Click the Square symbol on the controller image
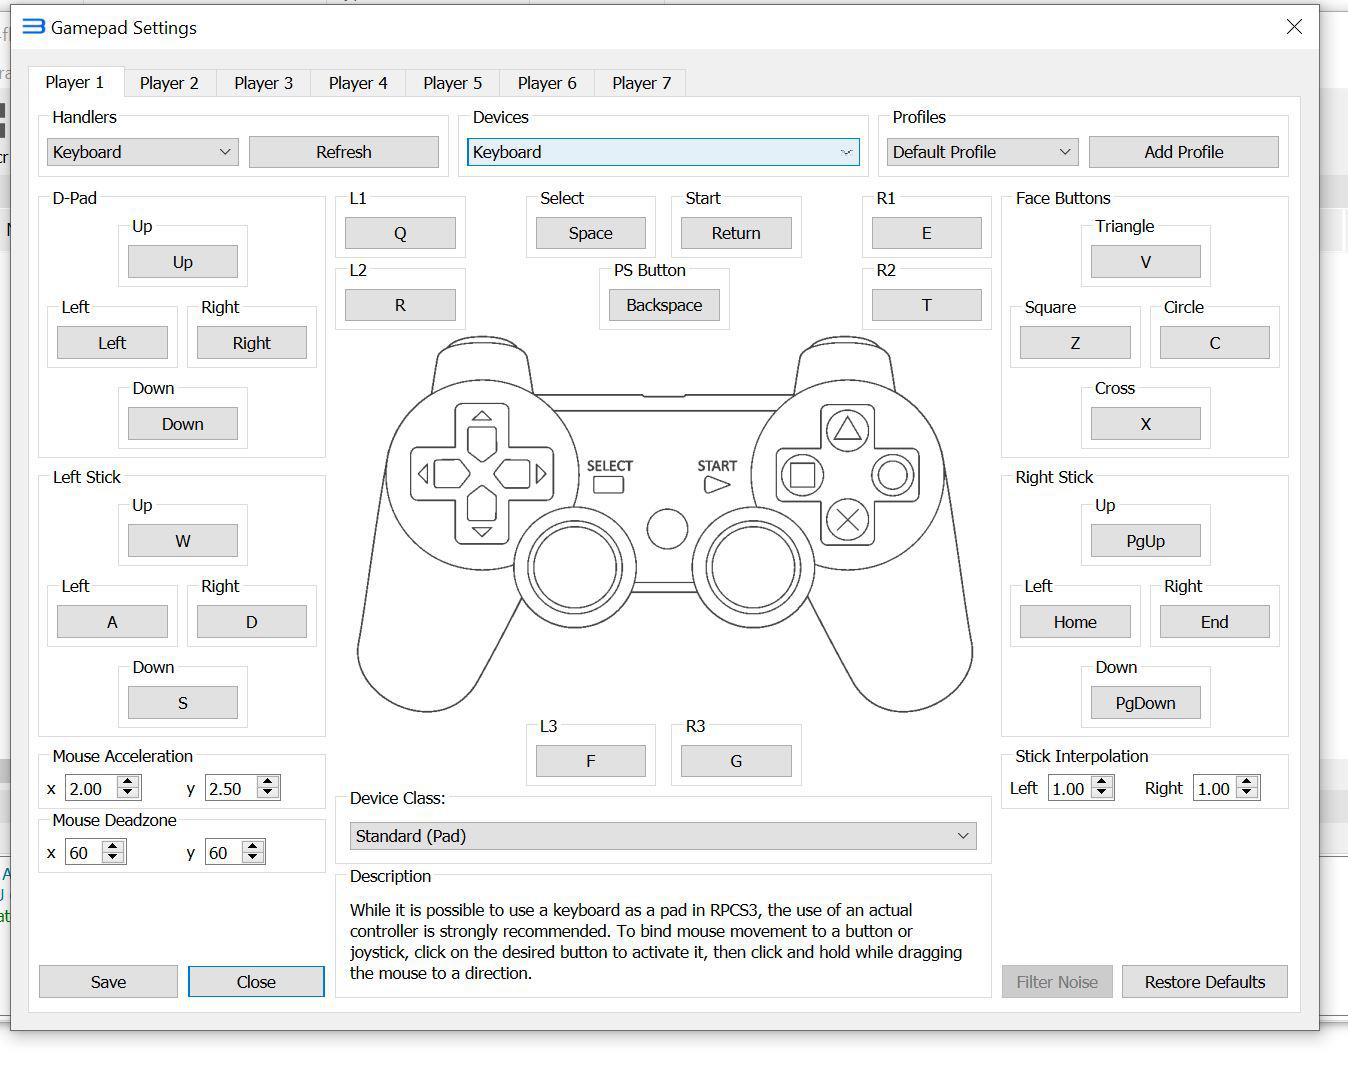Viewport: 1348px width, 1081px height. point(802,475)
